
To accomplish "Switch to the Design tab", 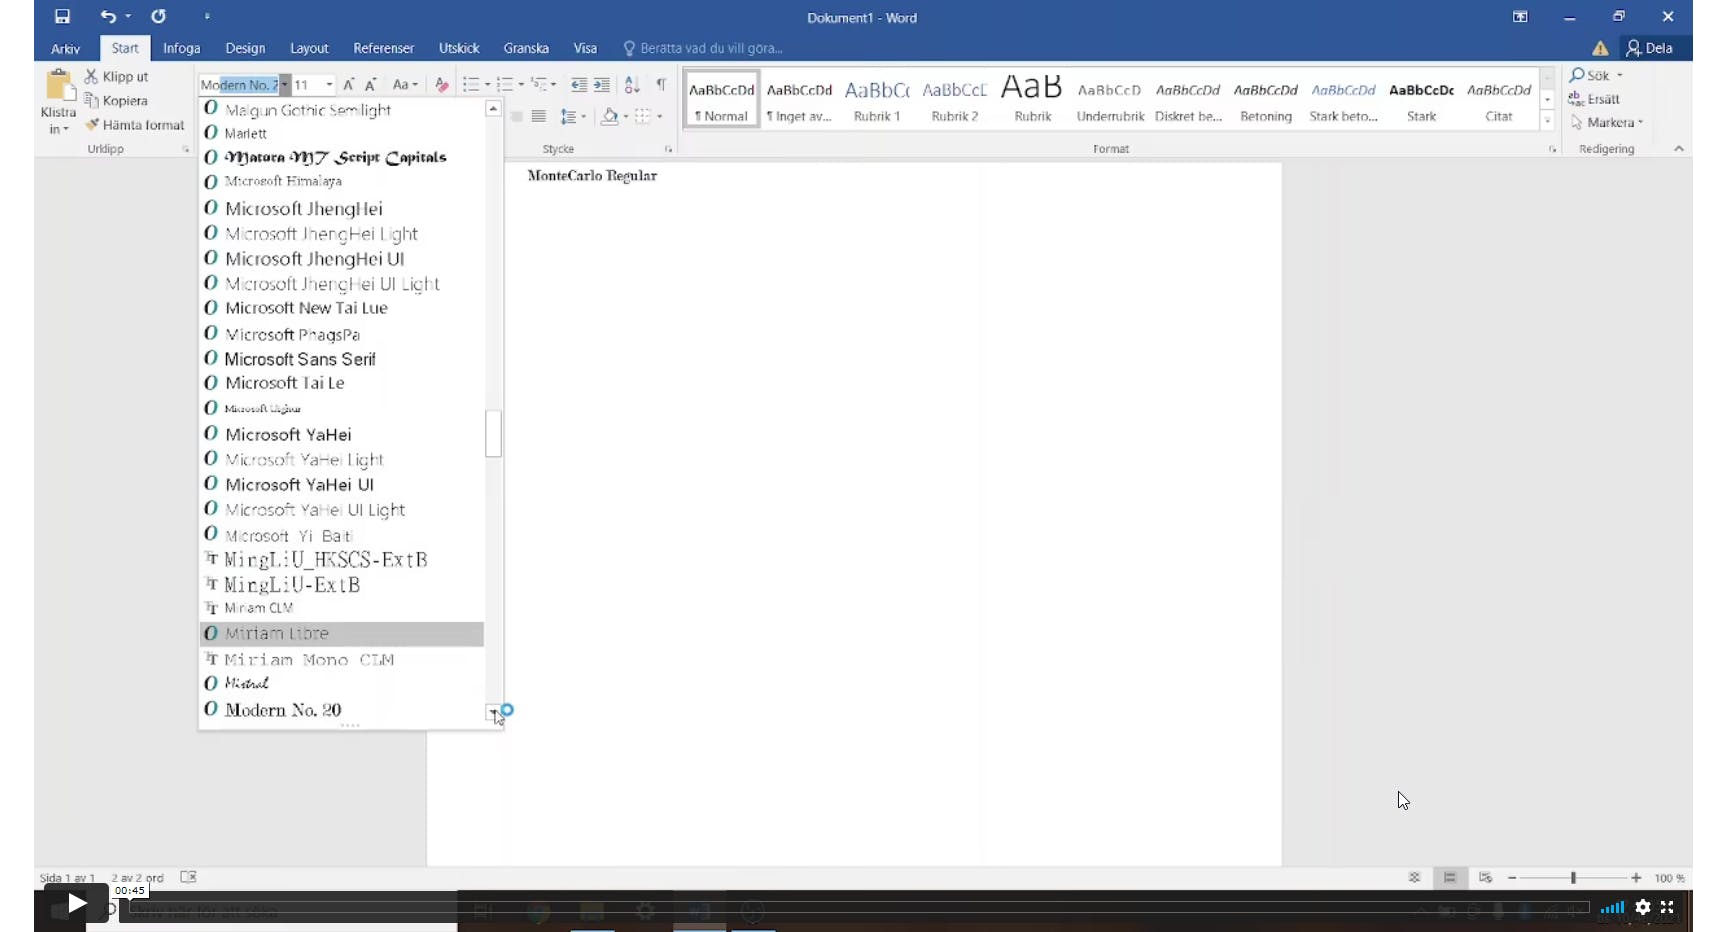I will [x=245, y=48].
